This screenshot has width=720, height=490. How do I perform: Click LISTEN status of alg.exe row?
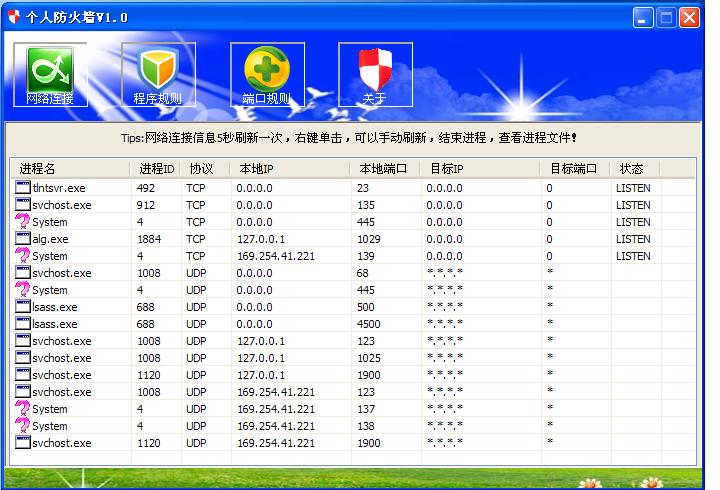pyautogui.click(x=633, y=239)
